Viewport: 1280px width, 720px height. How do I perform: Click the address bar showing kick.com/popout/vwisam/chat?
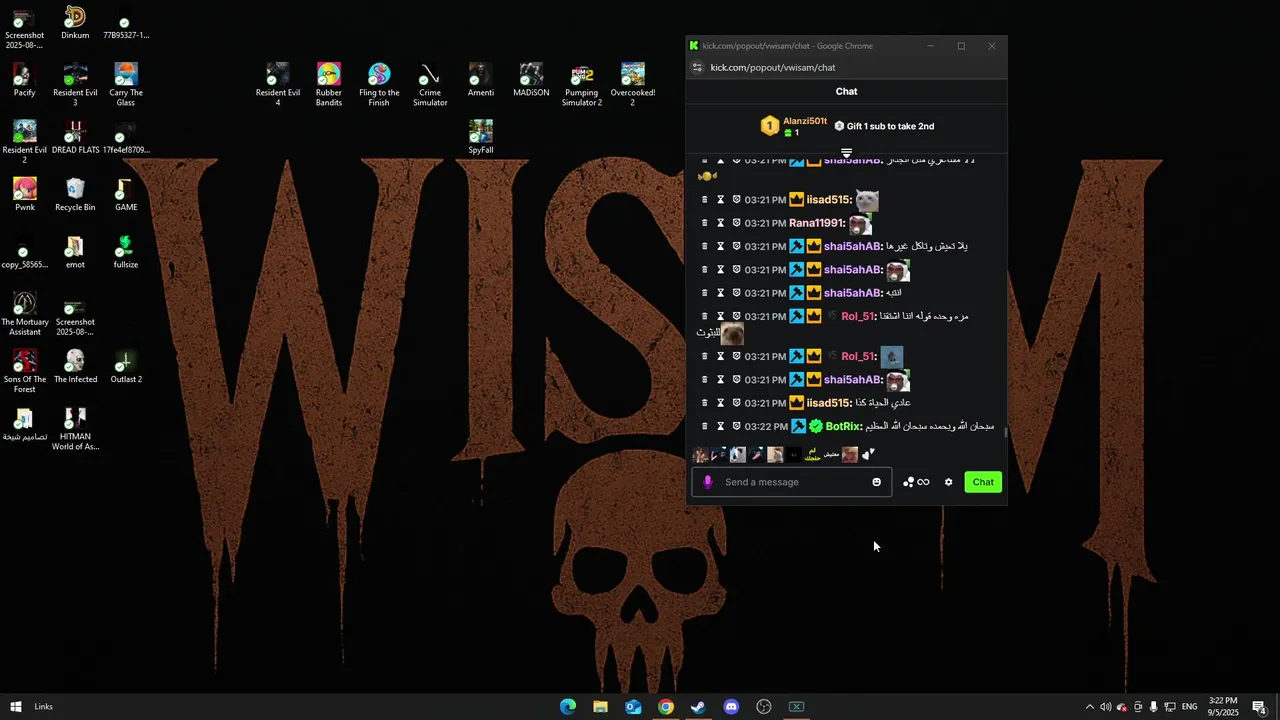773,67
